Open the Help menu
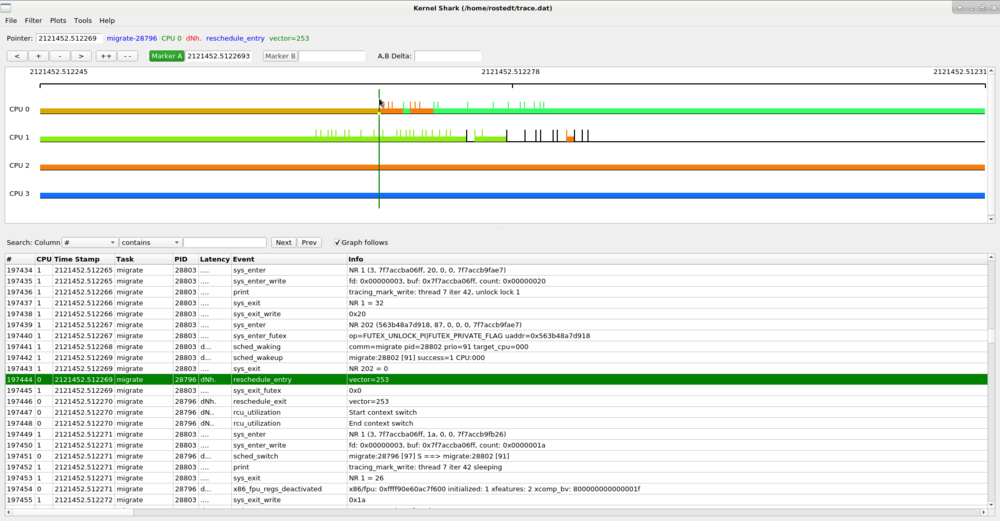The image size is (1000, 521). tap(107, 20)
